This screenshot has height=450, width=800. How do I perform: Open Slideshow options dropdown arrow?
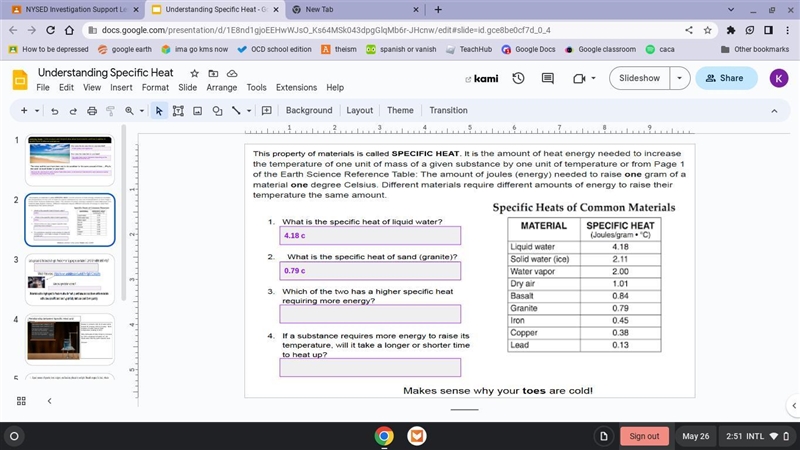point(680,78)
